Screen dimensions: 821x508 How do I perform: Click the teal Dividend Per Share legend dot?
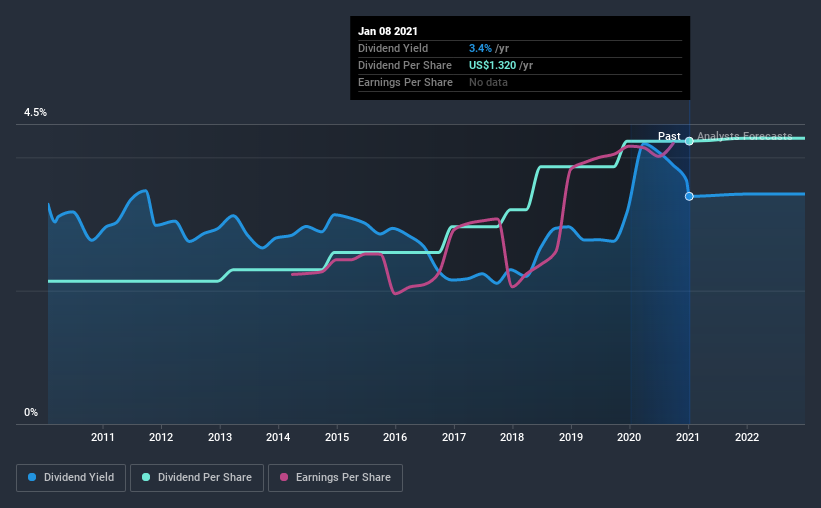[x=146, y=477]
